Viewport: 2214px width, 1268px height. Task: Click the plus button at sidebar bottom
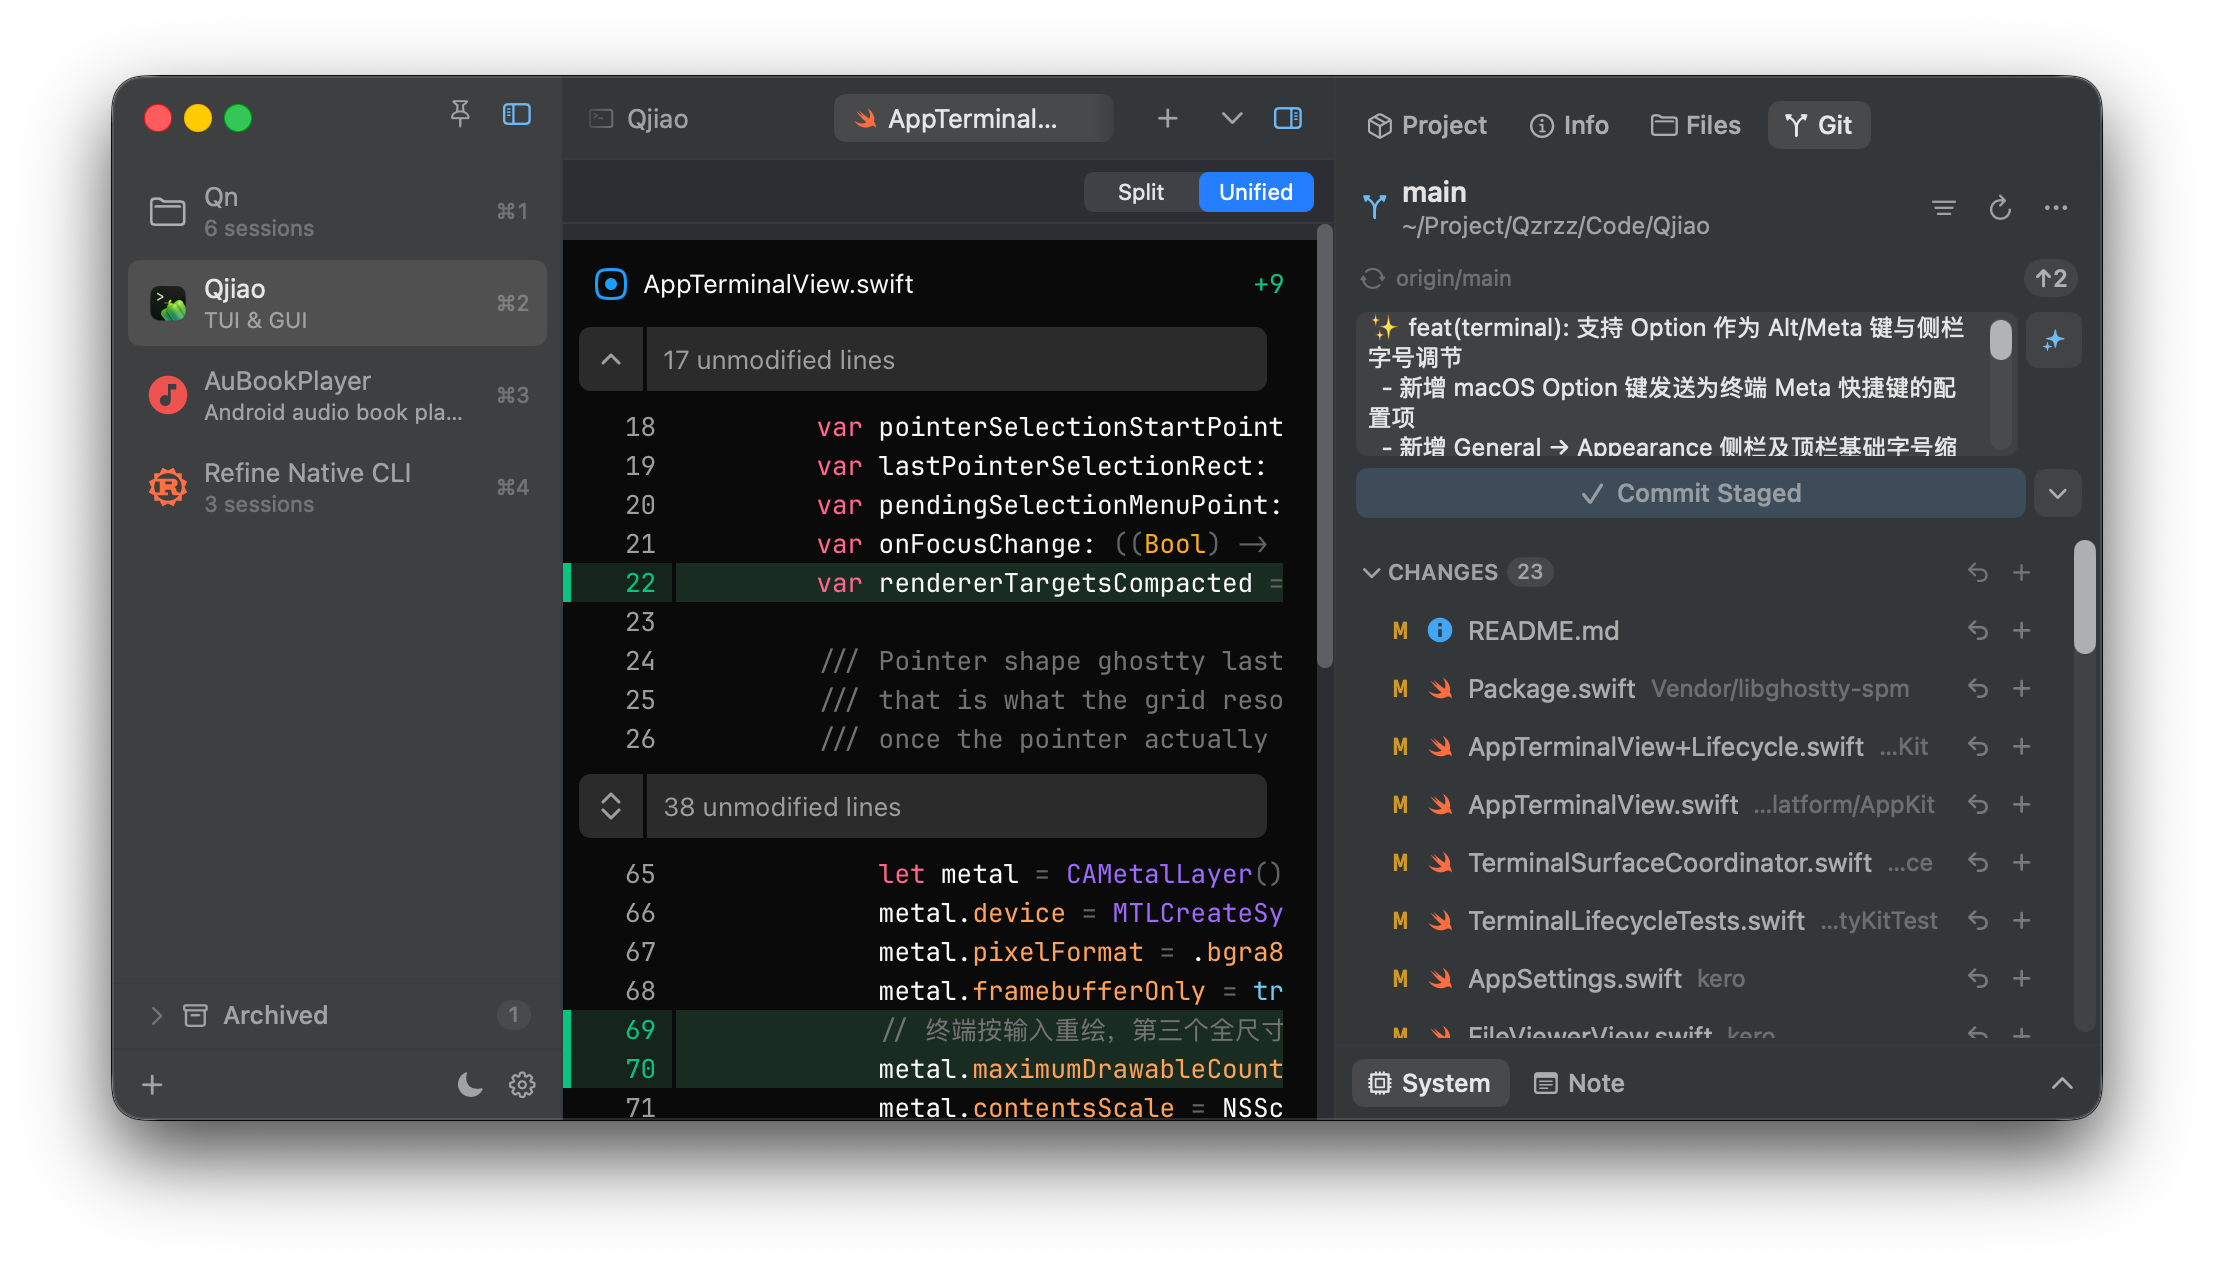(152, 1085)
